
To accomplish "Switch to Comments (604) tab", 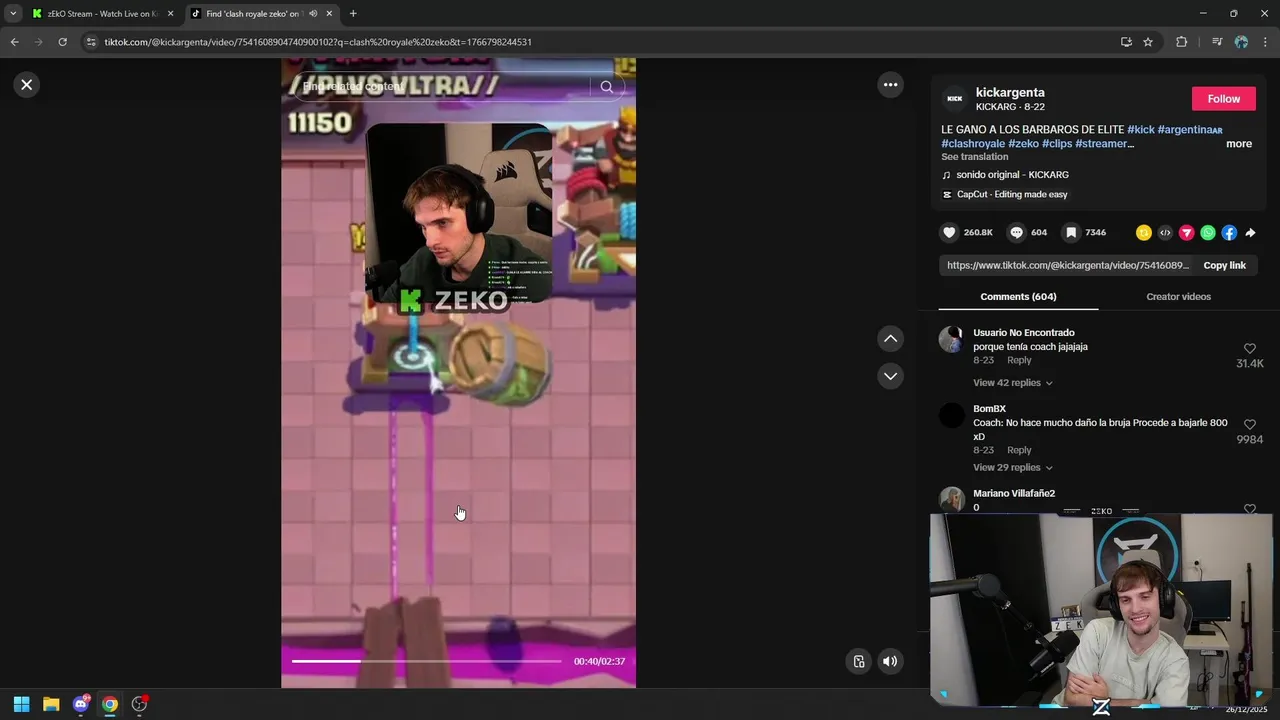I will point(1018,297).
